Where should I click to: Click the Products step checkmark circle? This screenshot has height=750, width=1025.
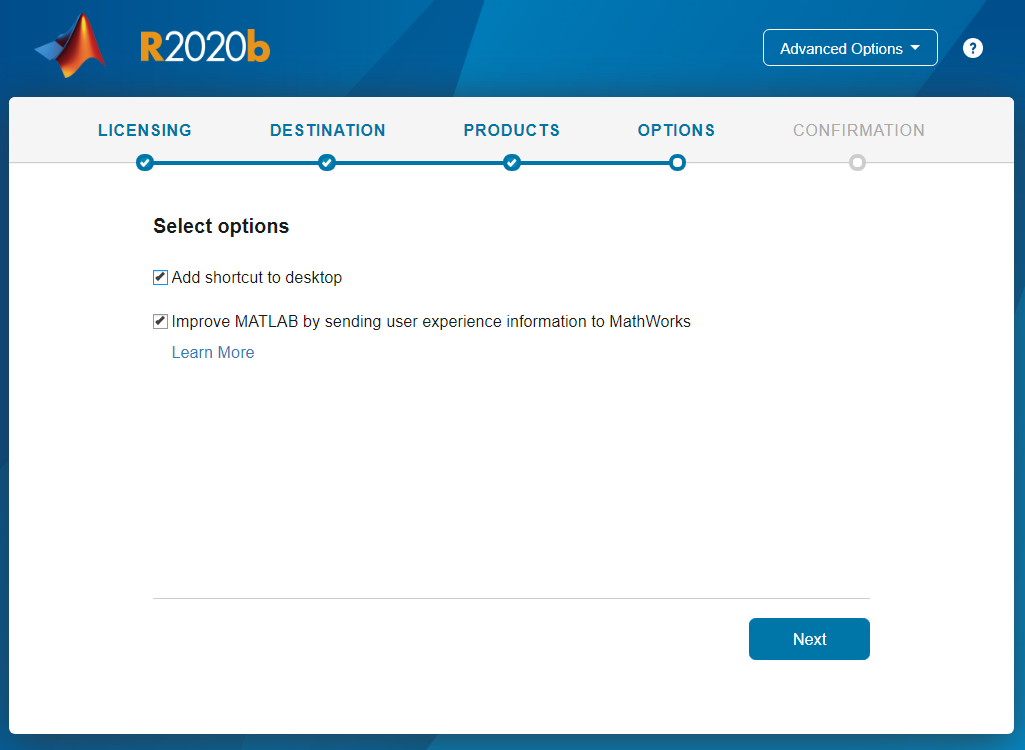pos(512,162)
